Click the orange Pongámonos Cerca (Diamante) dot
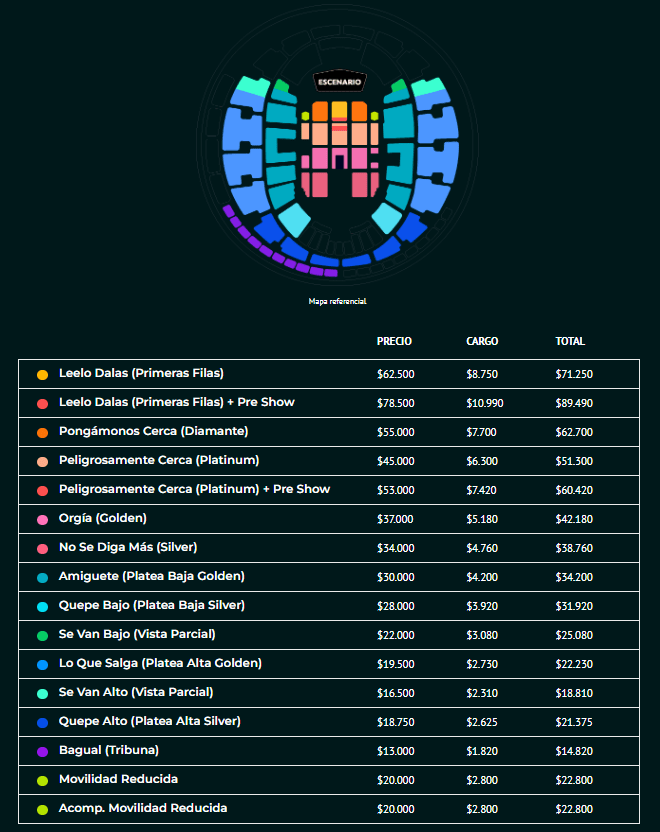 click(42, 432)
